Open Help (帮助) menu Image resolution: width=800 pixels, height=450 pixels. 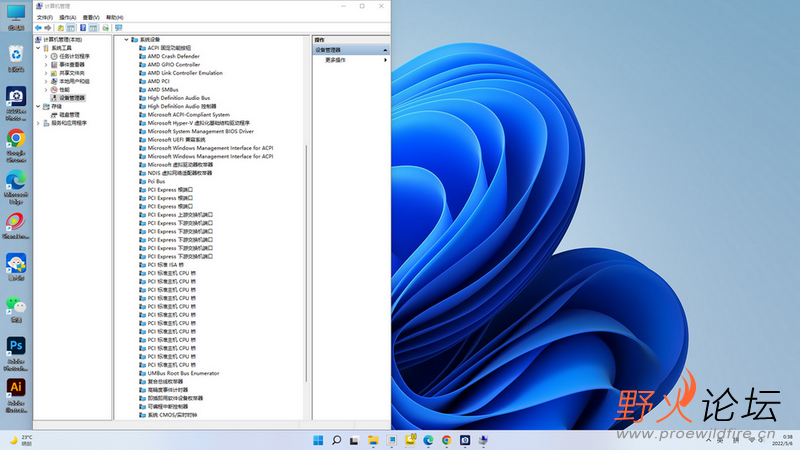115,17
